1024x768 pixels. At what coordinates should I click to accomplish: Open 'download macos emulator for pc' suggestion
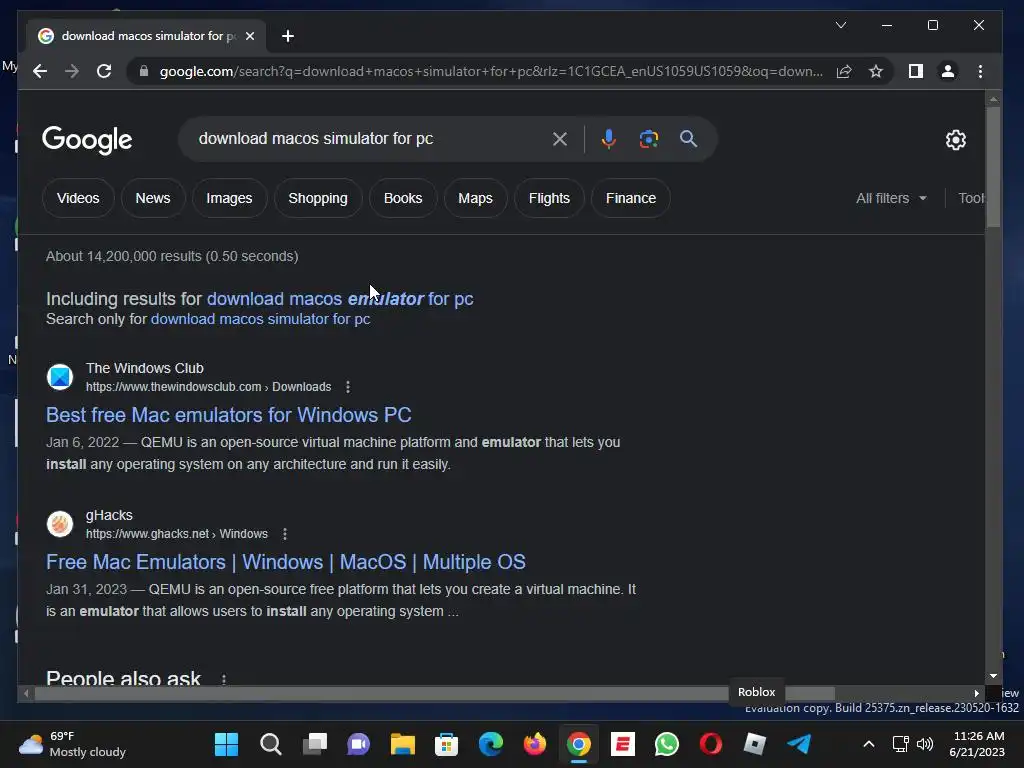tap(340, 298)
